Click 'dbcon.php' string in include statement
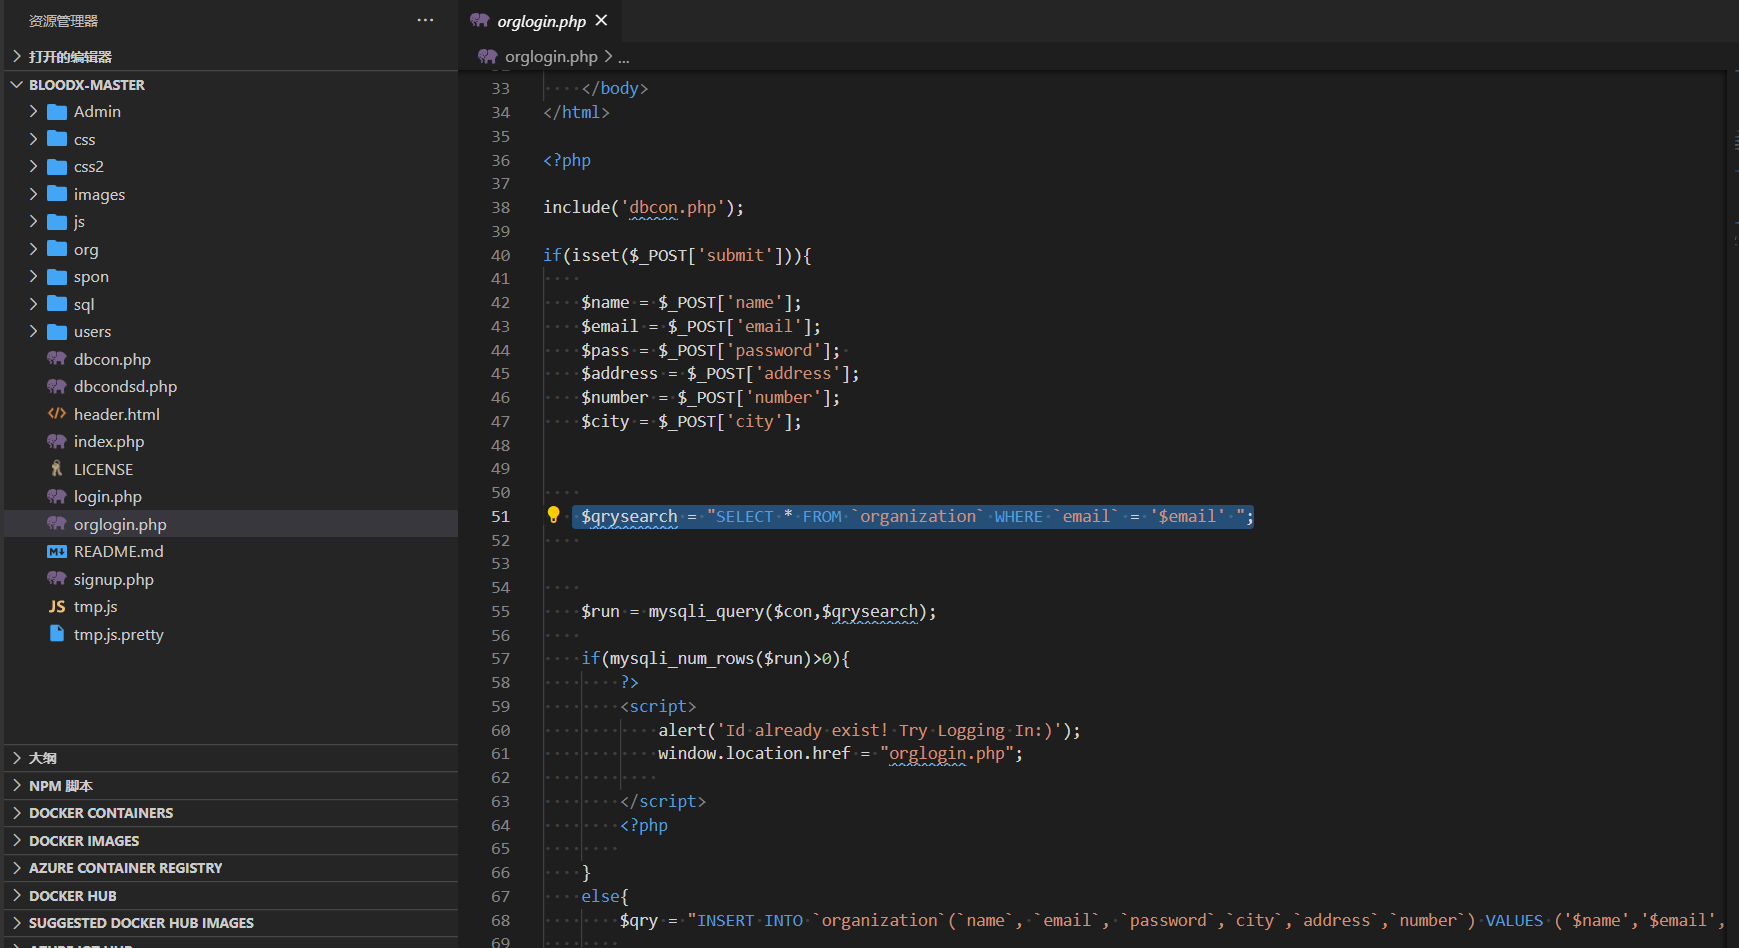Image resolution: width=1739 pixels, height=948 pixels. 673,207
